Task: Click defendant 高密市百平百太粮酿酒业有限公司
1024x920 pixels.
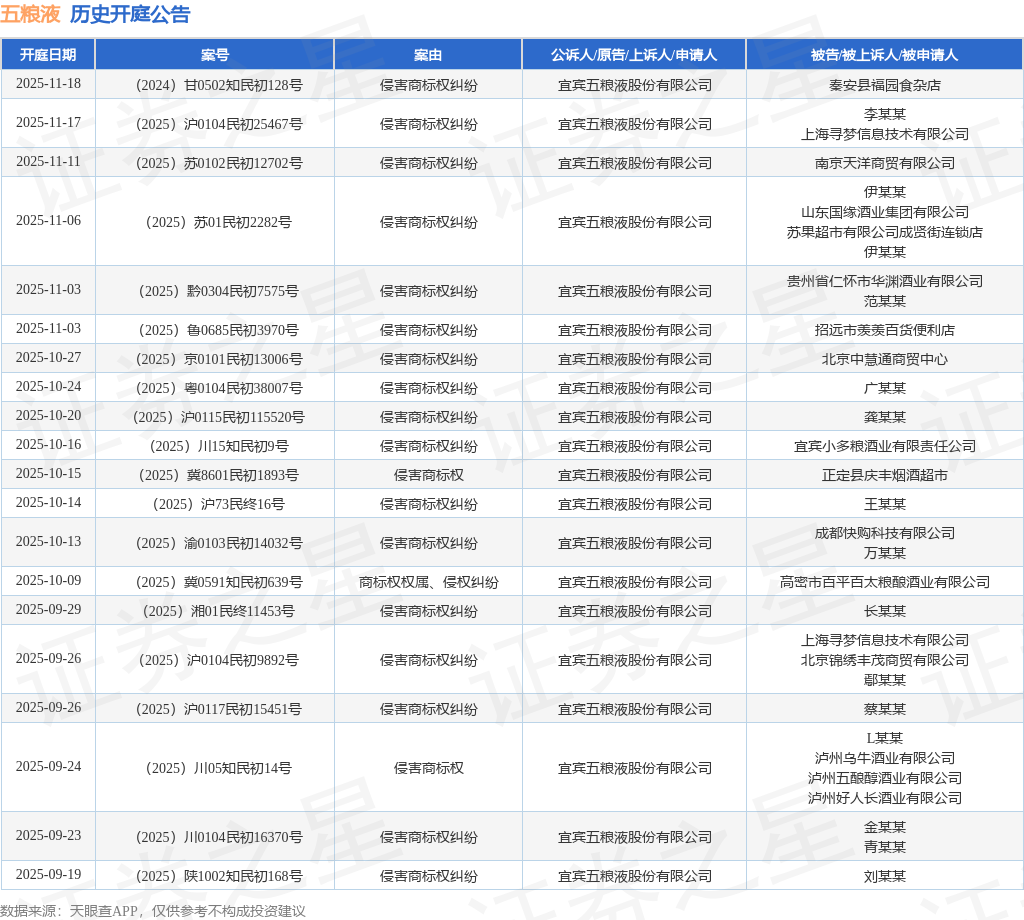Action: 885,582
